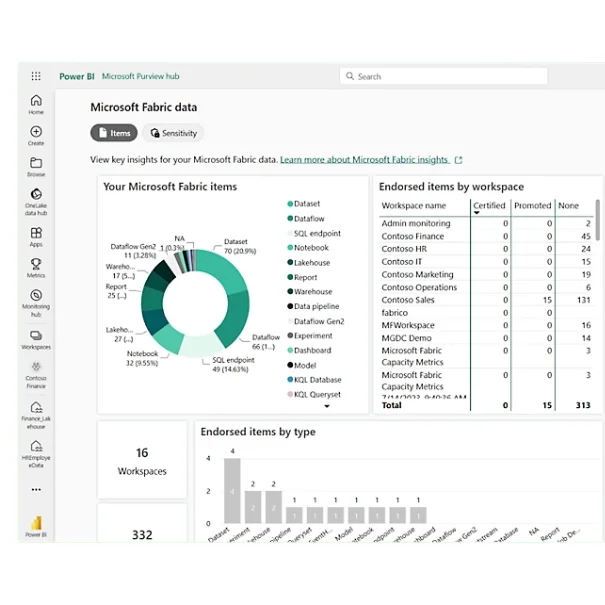
Task: Select KQL Database in the legend
Action: [x=314, y=380]
